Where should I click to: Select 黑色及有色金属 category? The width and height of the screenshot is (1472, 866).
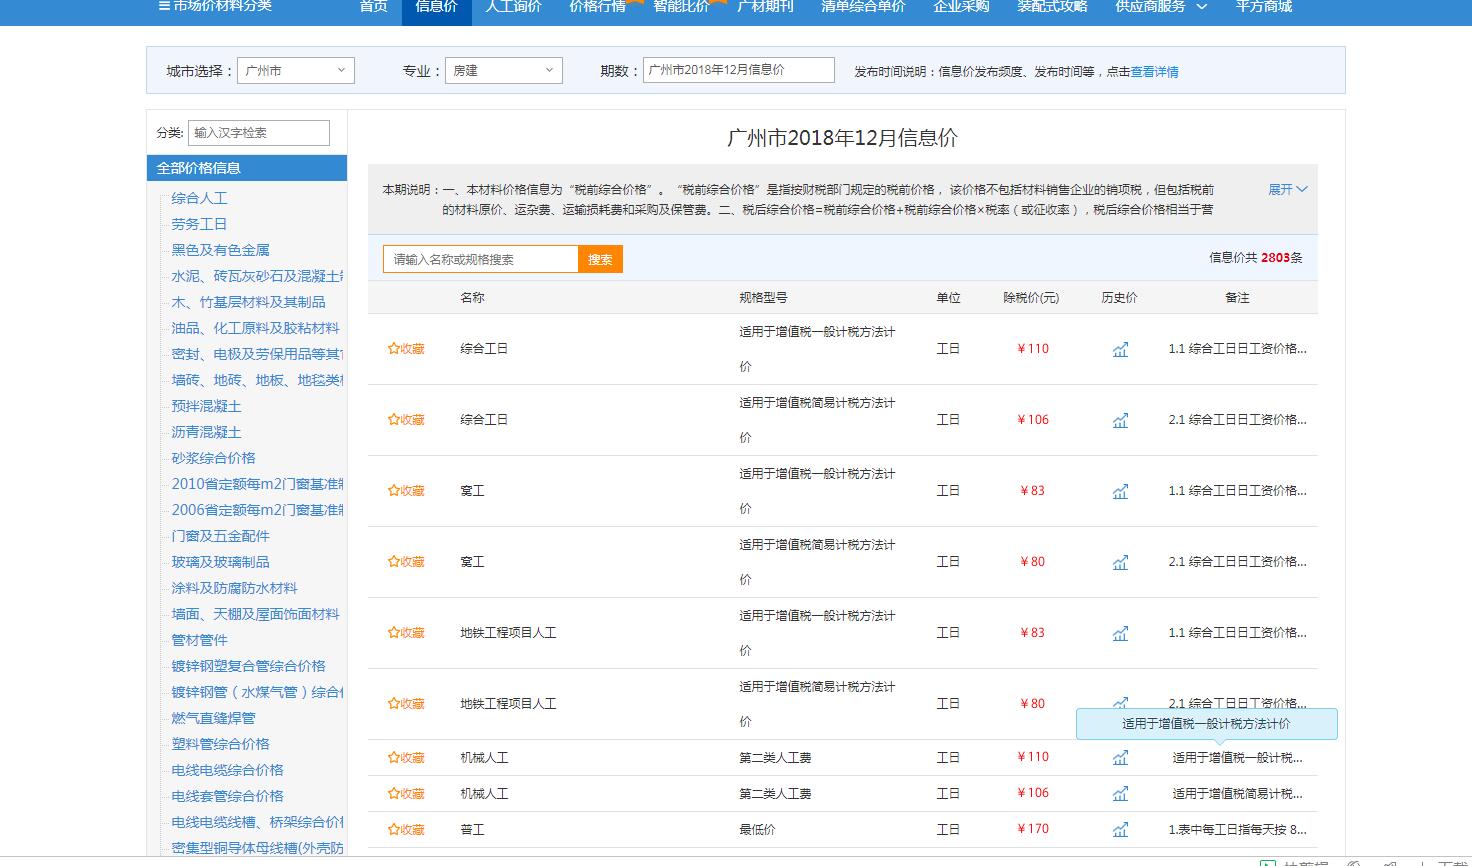click(220, 250)
